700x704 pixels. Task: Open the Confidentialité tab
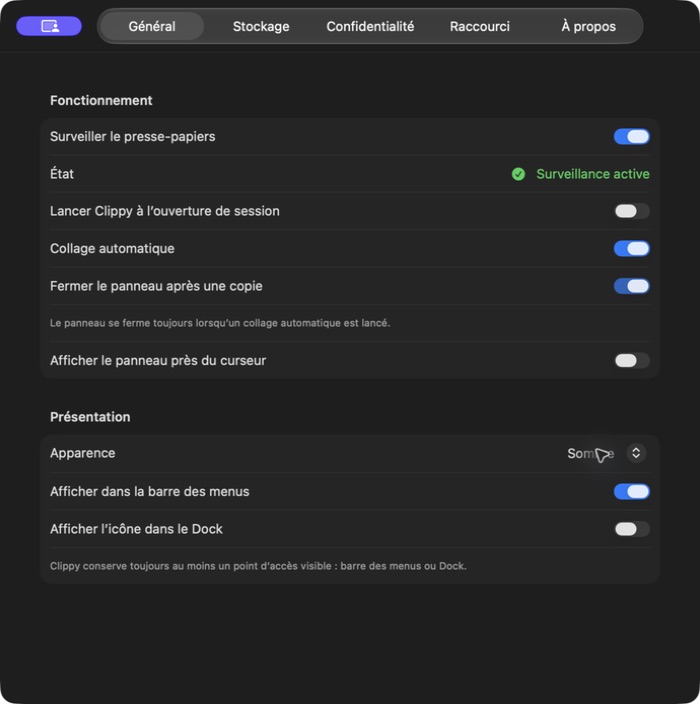tap(370, 26)
